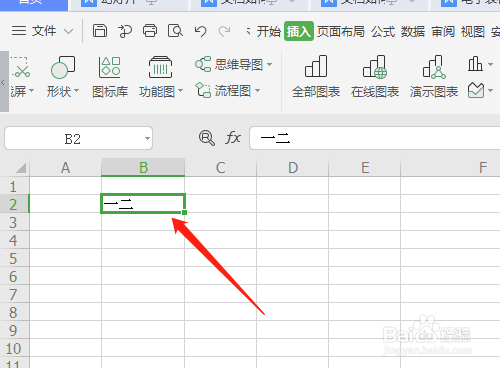Open the 演示图表 presentation charts button
This screenshot has height=368, width=500.
point(434,77)
